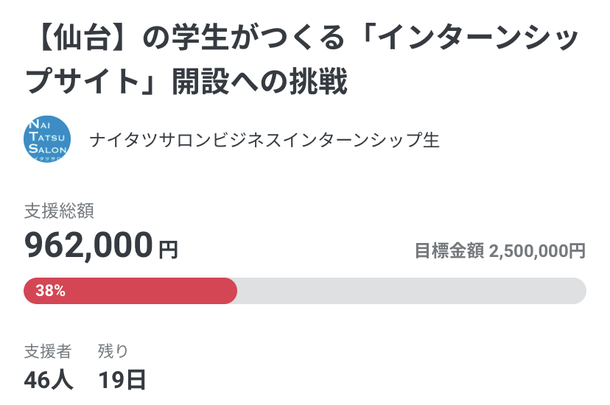Click the Nai Tatsu Salon avatar icon
Screen dimensions: 610x405
(x=46, y=140)
